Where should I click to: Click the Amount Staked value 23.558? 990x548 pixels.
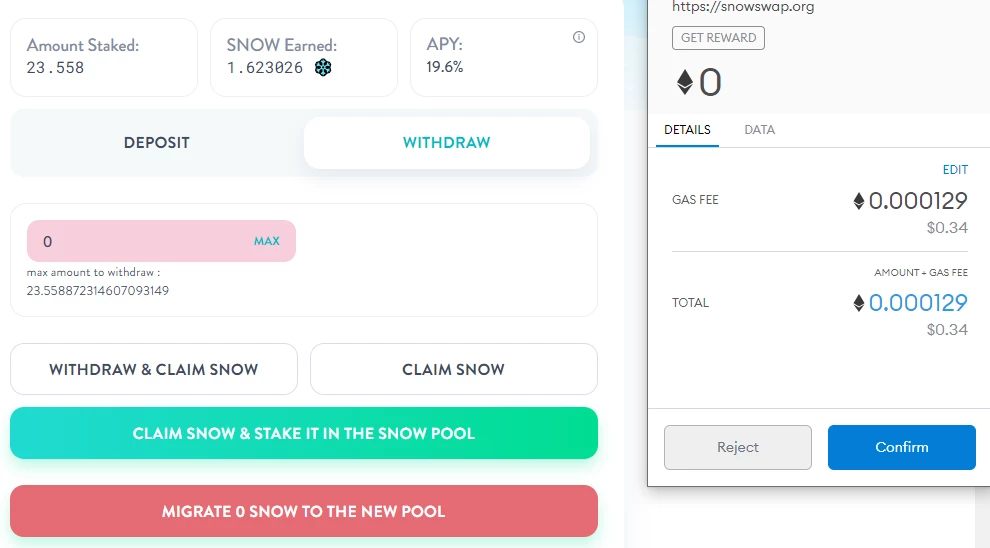click(x=56, y=68)
